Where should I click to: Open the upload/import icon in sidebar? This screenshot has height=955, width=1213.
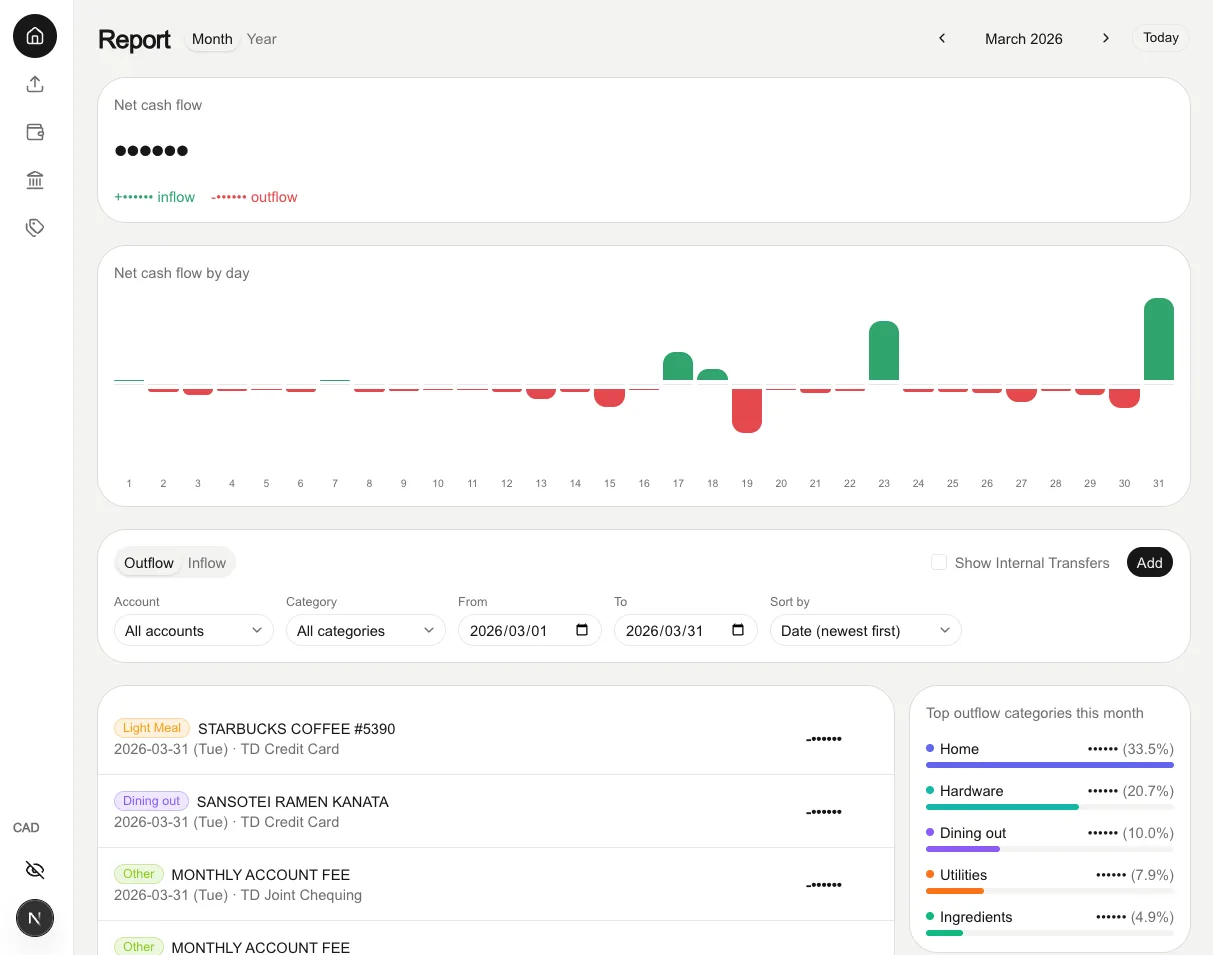(x=35, y=84)
